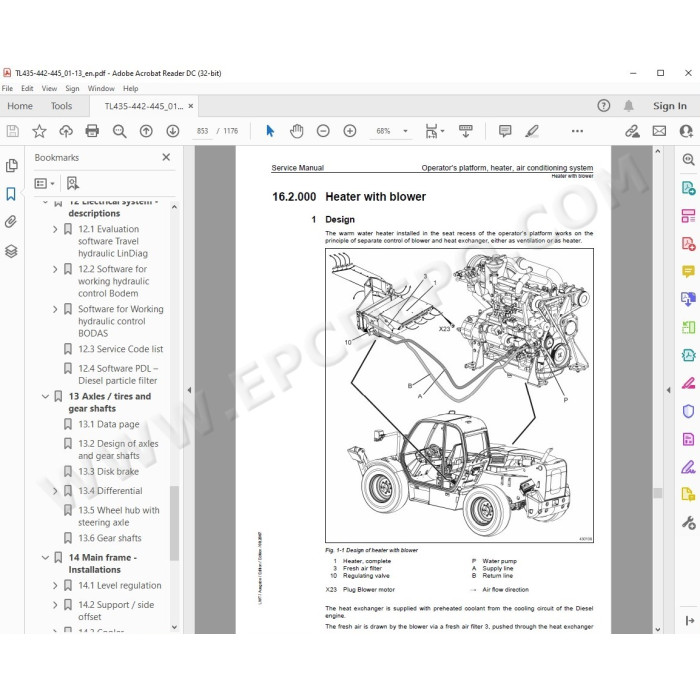
Task: Click the read mode keyboard icon
Action: tap(465, 131)
